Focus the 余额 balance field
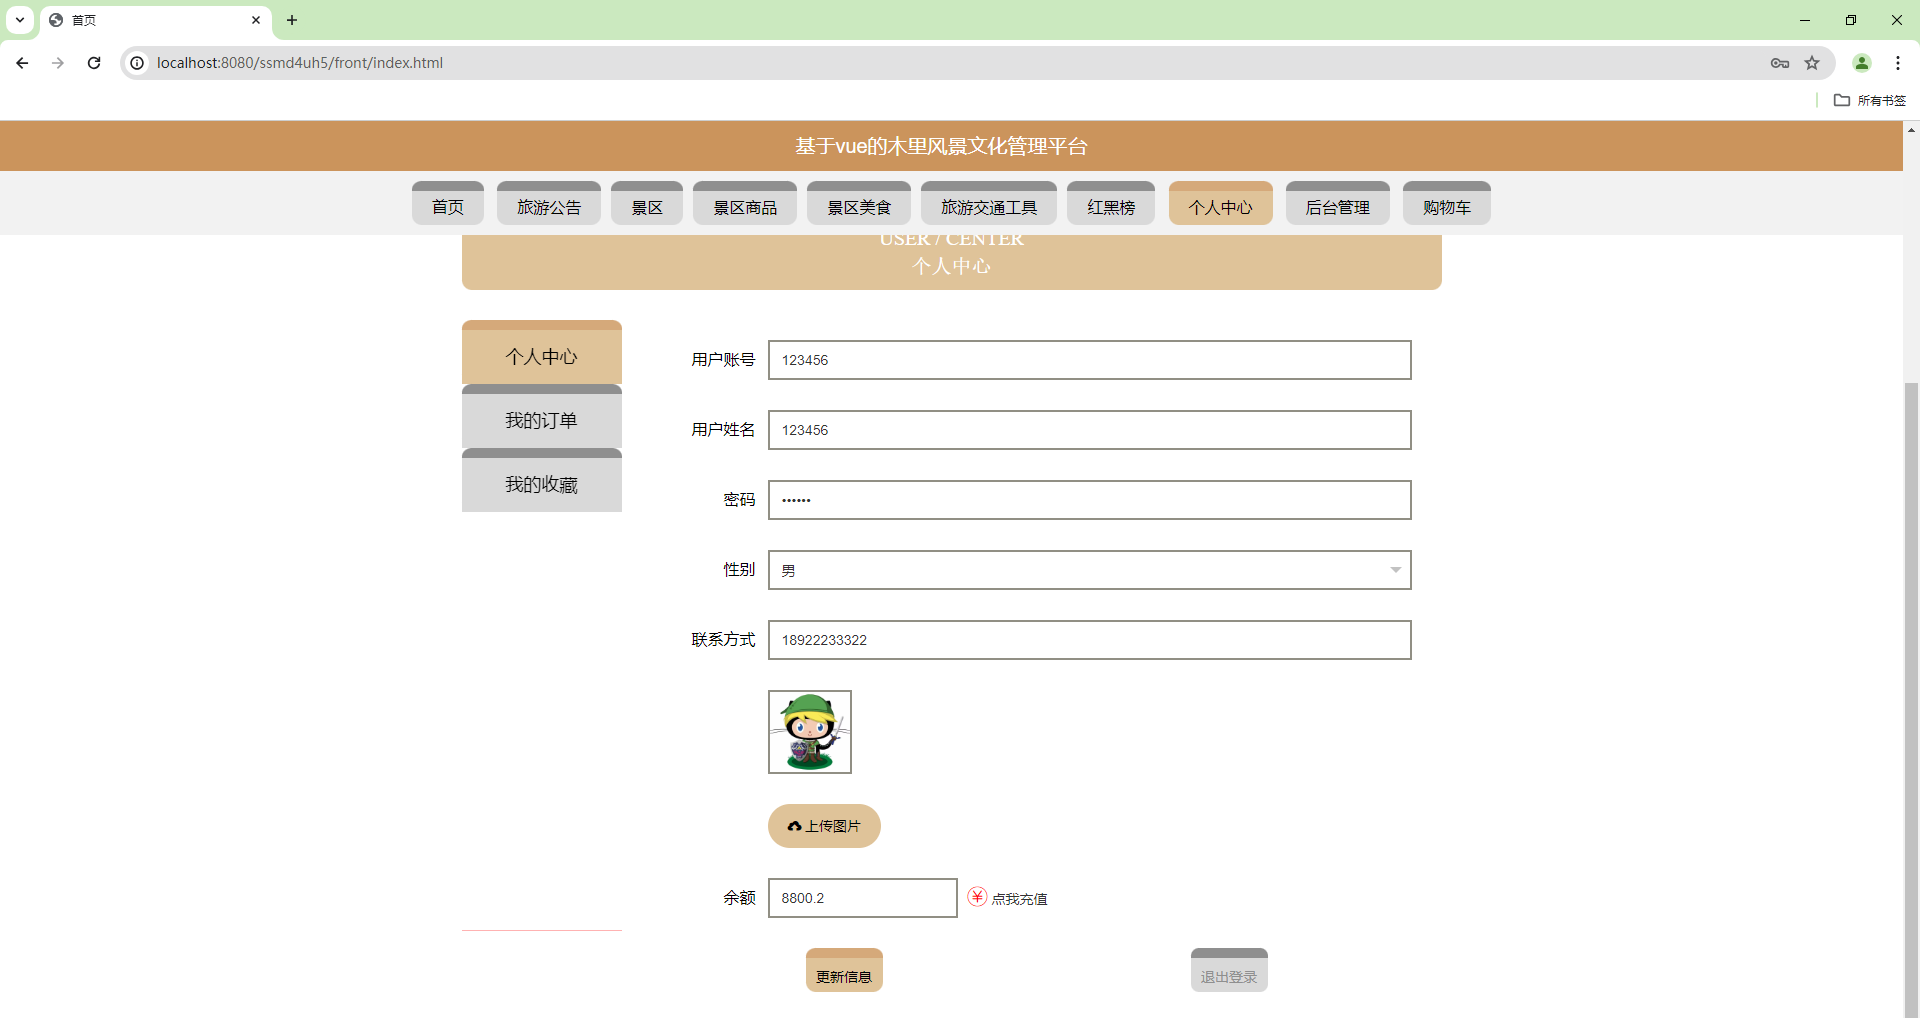This screenshot has width=1920, height=1018. click(863, 898)
